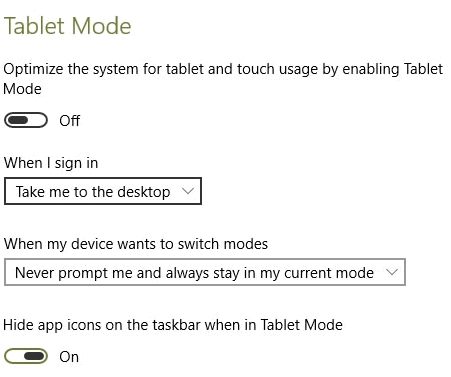Screen dimensions: 451x377
Task: Click 'Never prompt me and always stay' text
Action: (x=194, y=273)
